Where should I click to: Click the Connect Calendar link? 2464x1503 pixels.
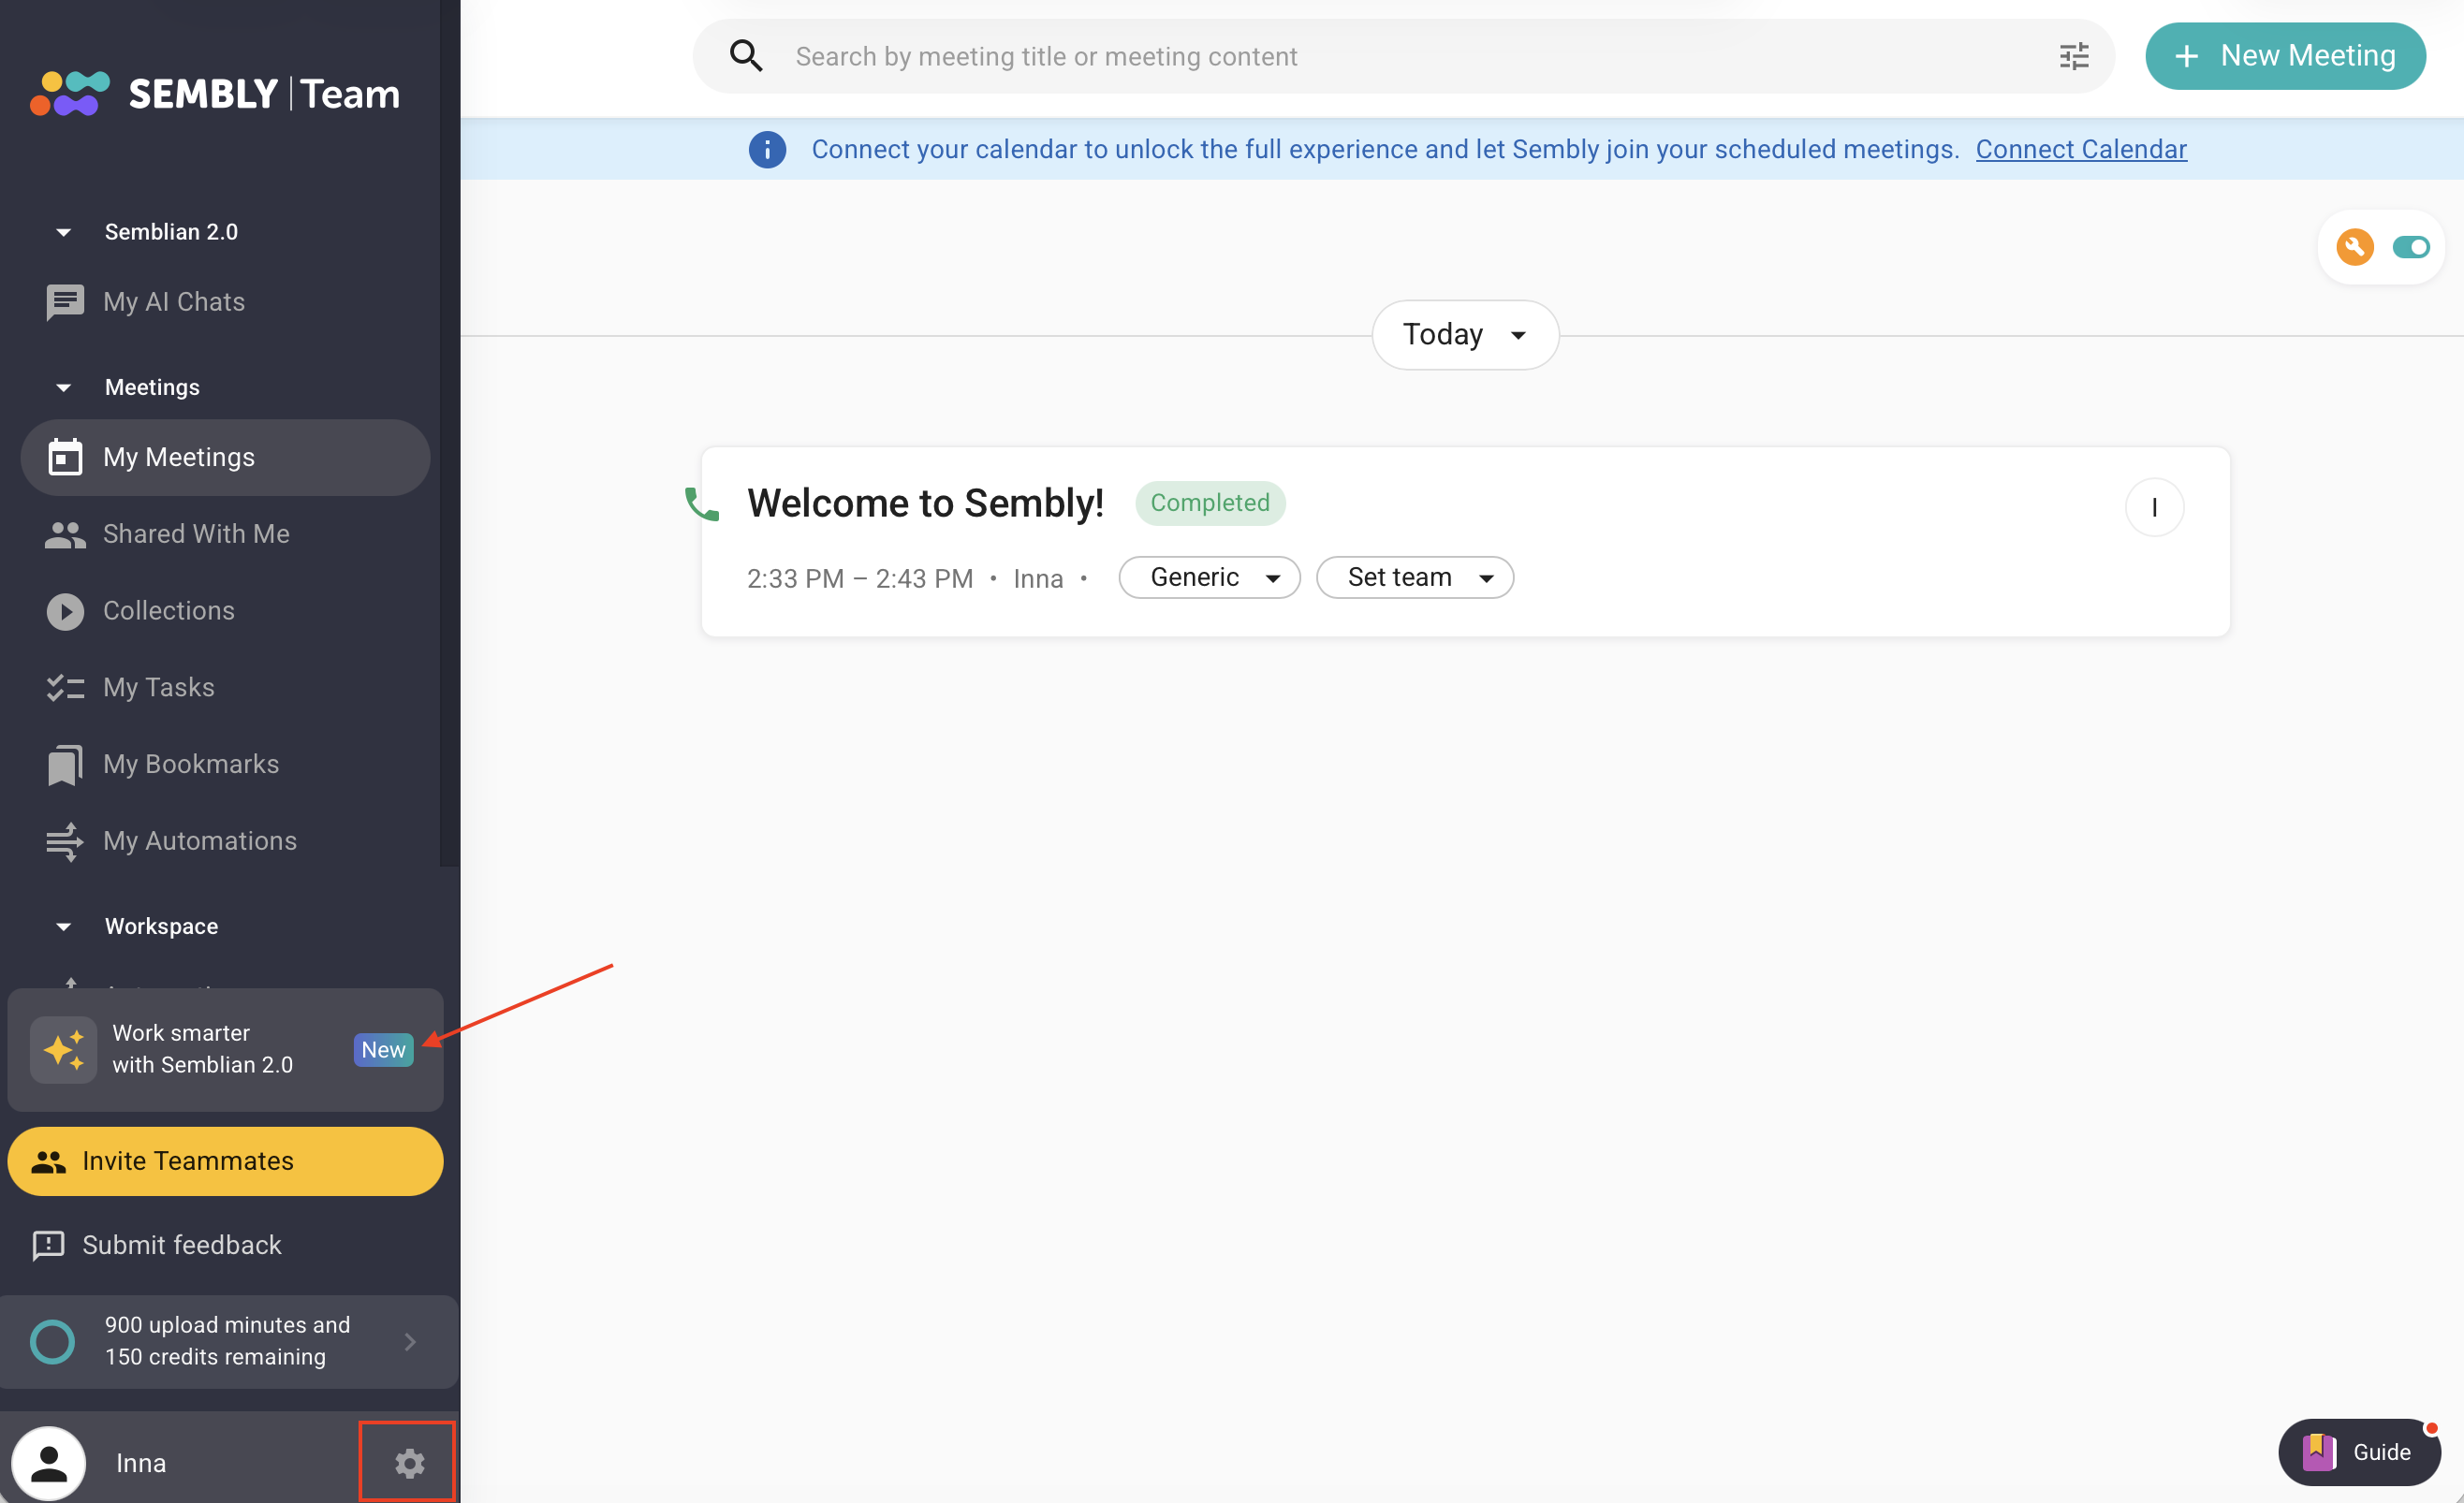pos(2081,149)
